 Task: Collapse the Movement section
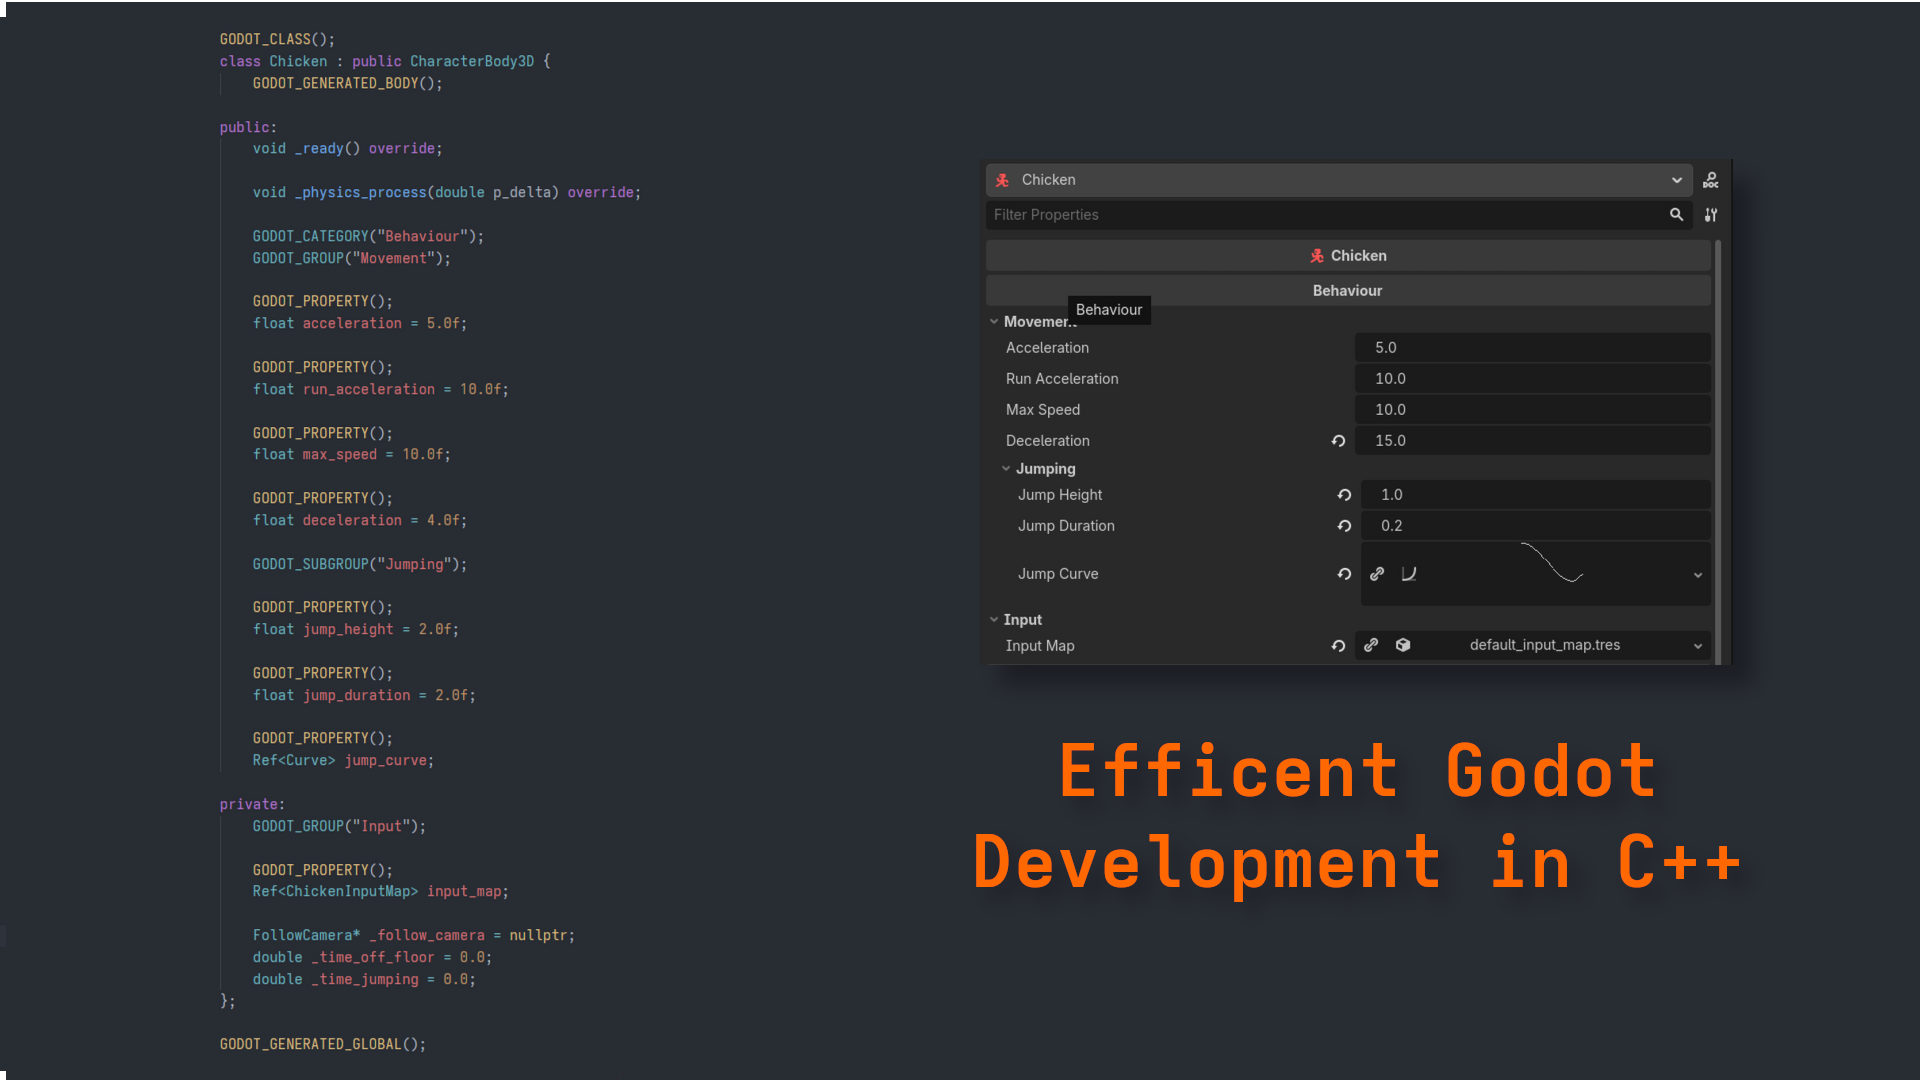[994, 321]
